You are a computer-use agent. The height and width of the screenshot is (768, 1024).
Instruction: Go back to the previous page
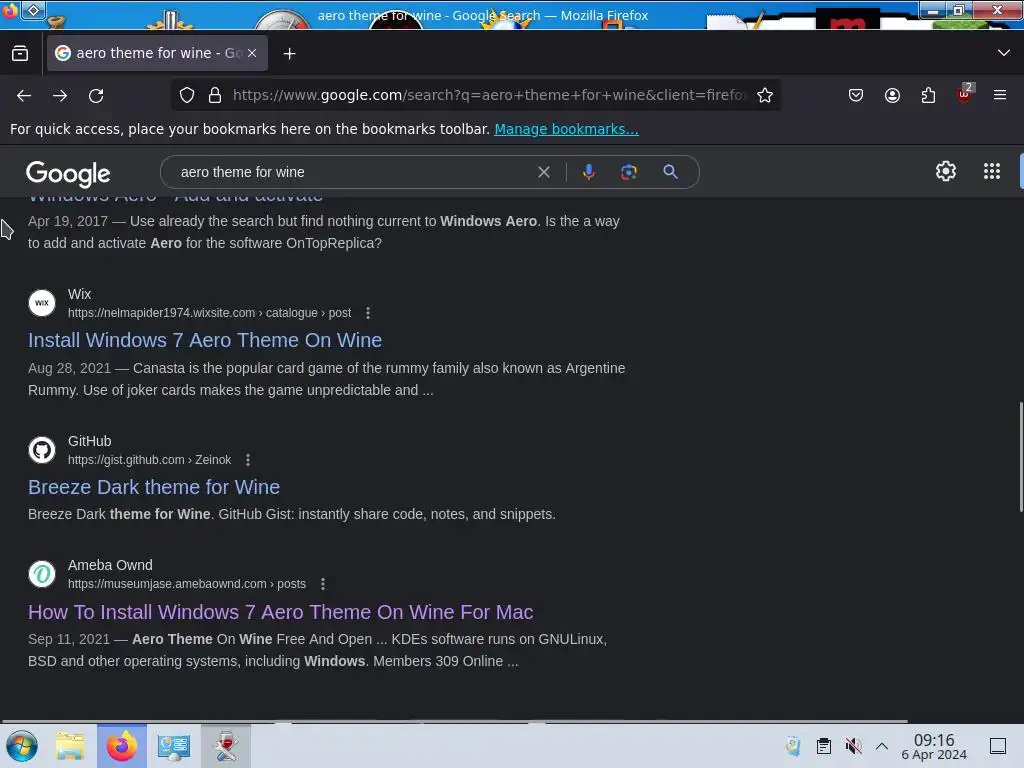[24, 95]
